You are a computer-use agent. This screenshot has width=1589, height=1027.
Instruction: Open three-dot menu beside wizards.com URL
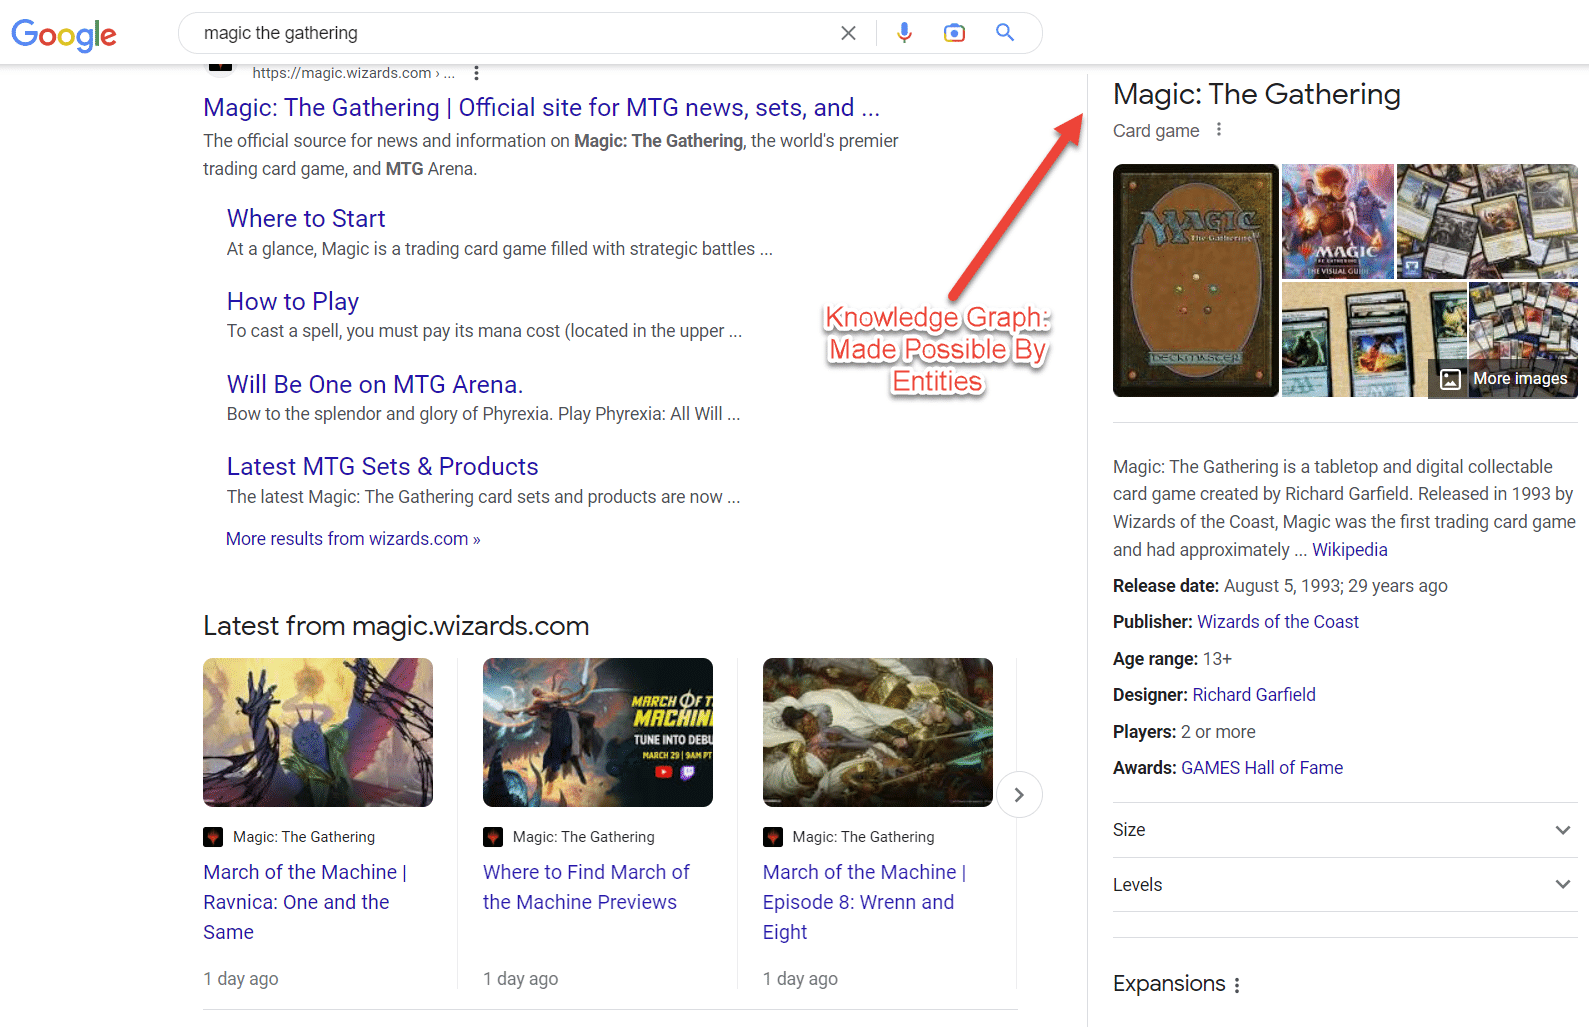tap(476, 73)
